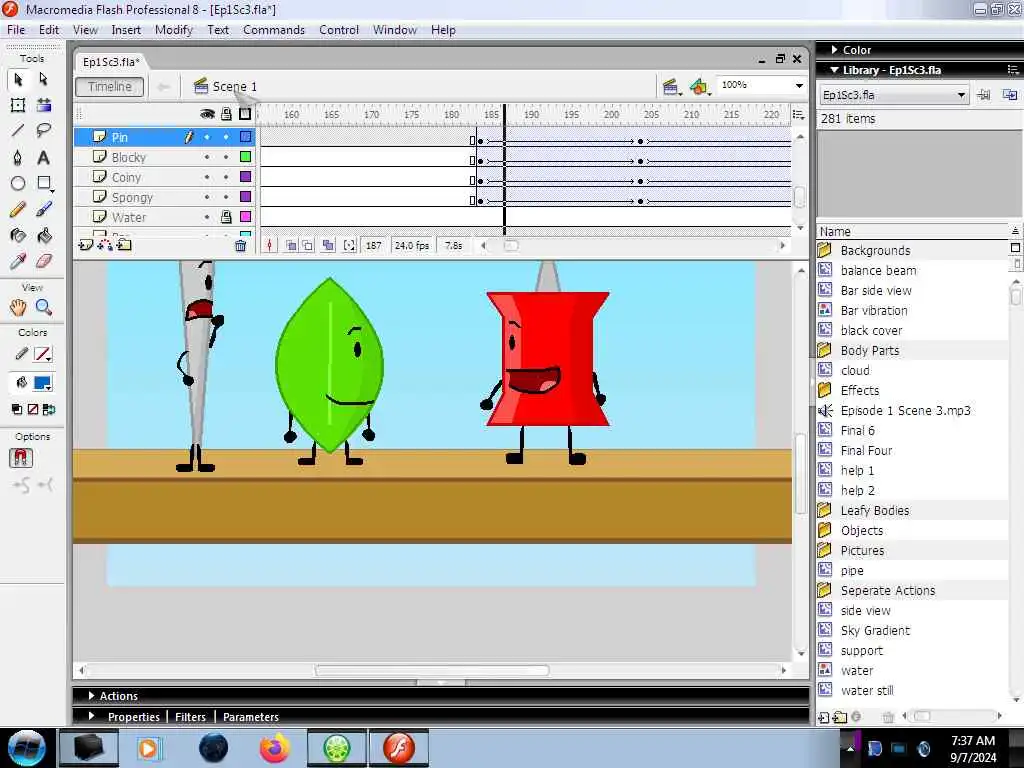Click the Add Motion Guide icon

pos(104,246)
